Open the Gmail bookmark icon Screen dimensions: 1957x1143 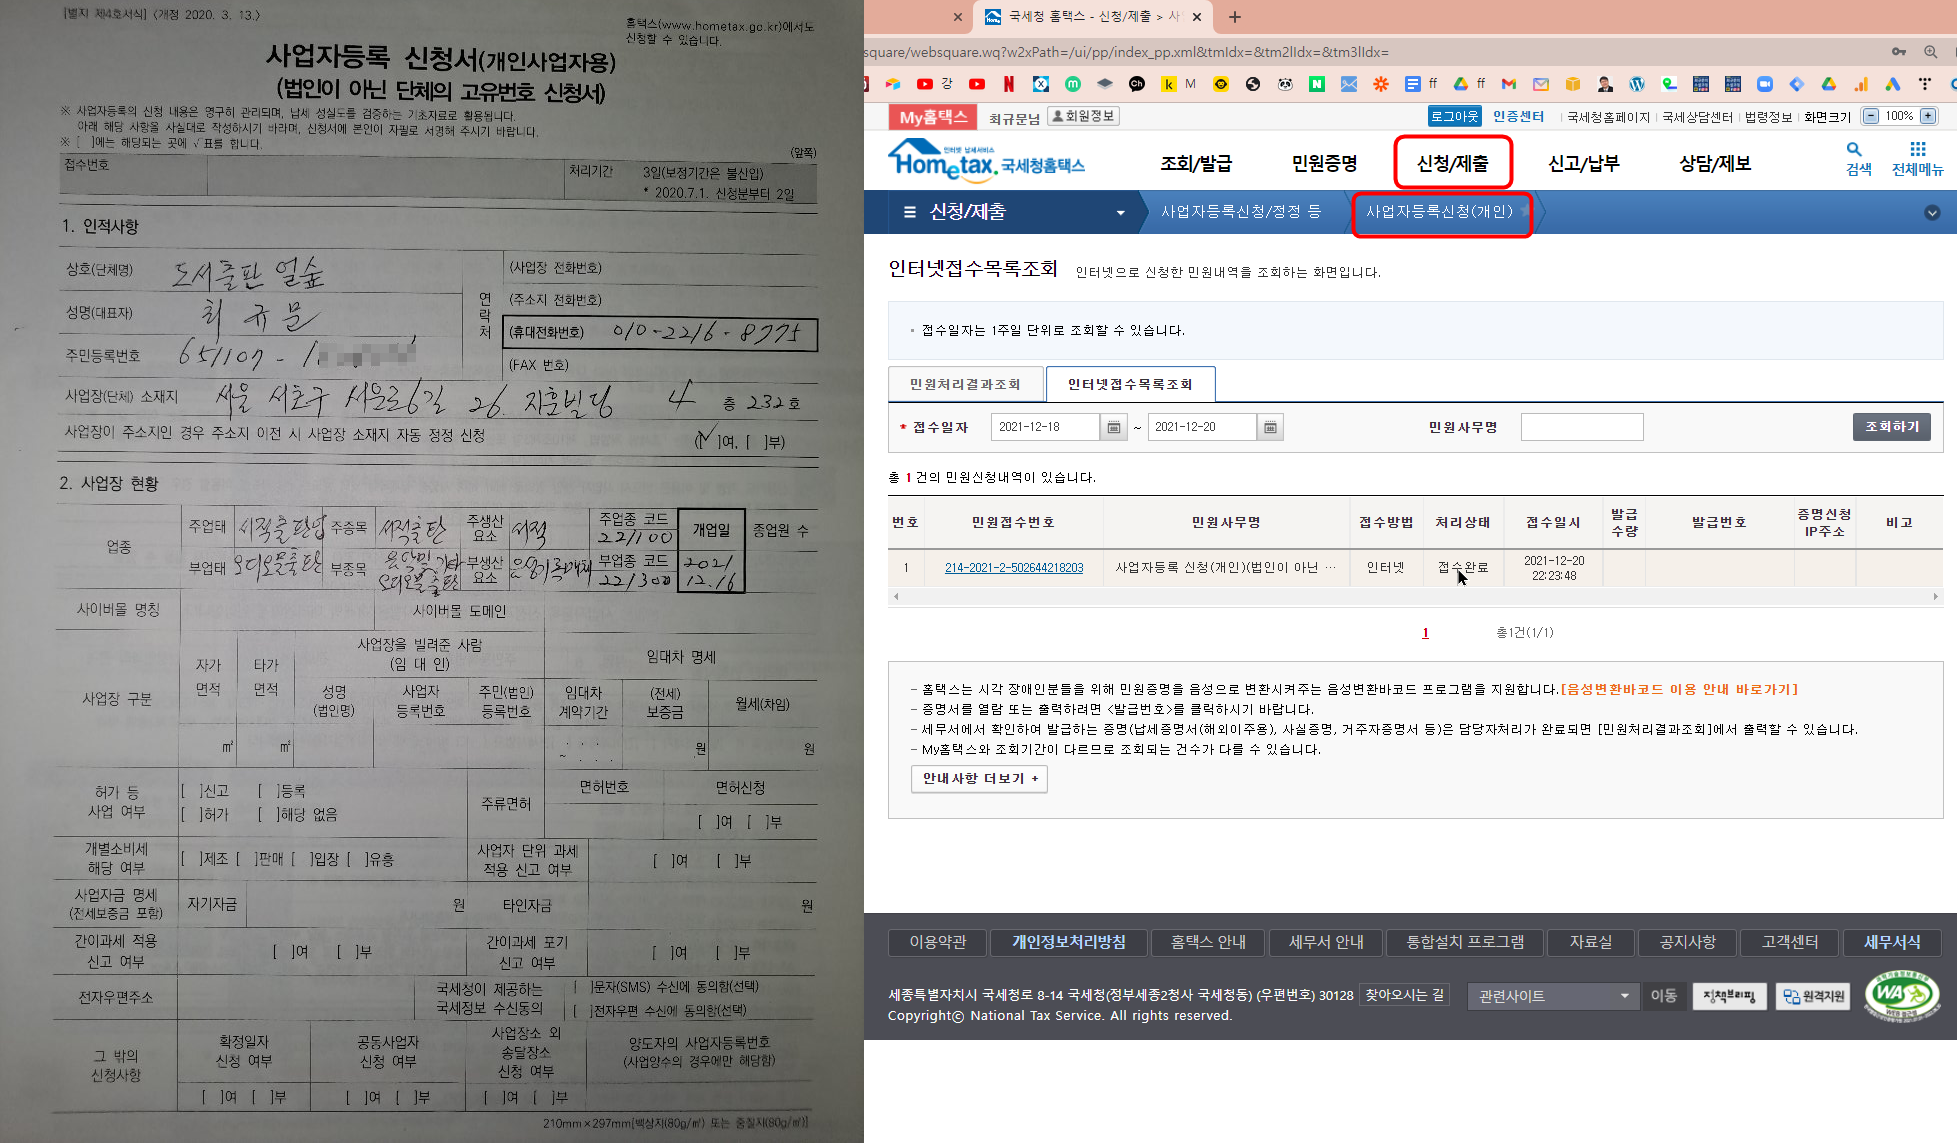tap(1509, 84)
